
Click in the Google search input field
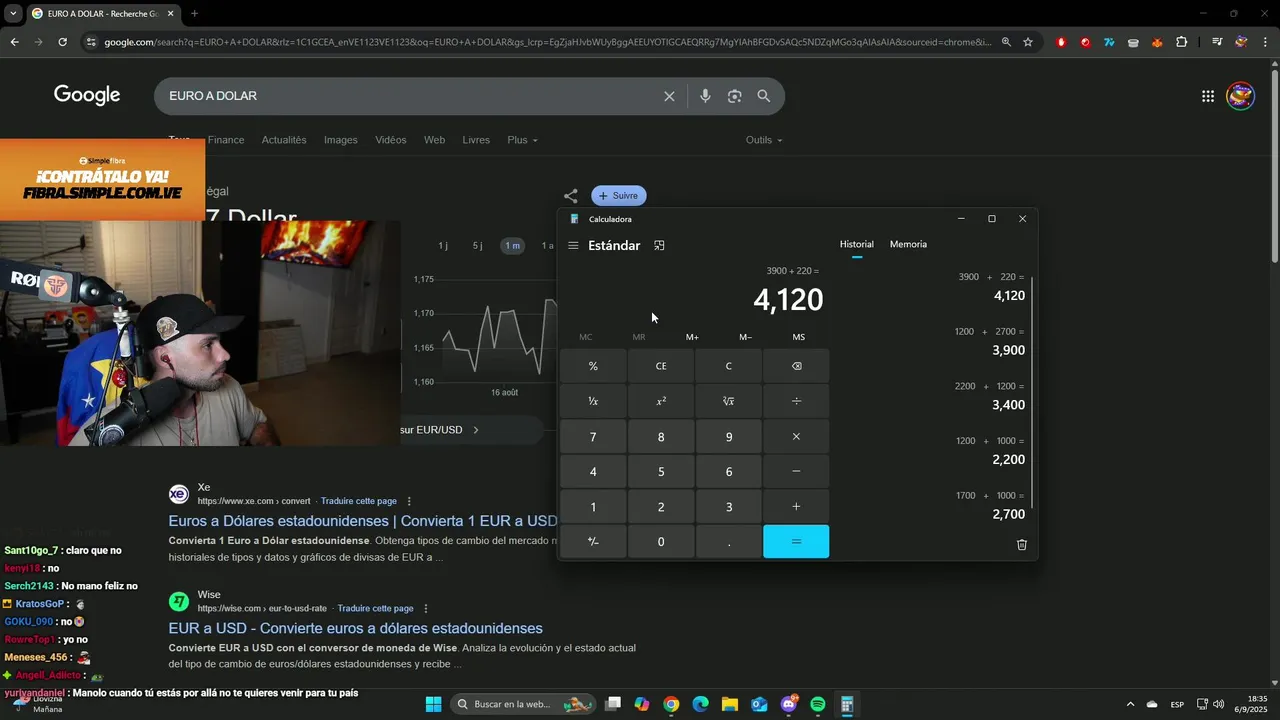(x=410, y=96)
